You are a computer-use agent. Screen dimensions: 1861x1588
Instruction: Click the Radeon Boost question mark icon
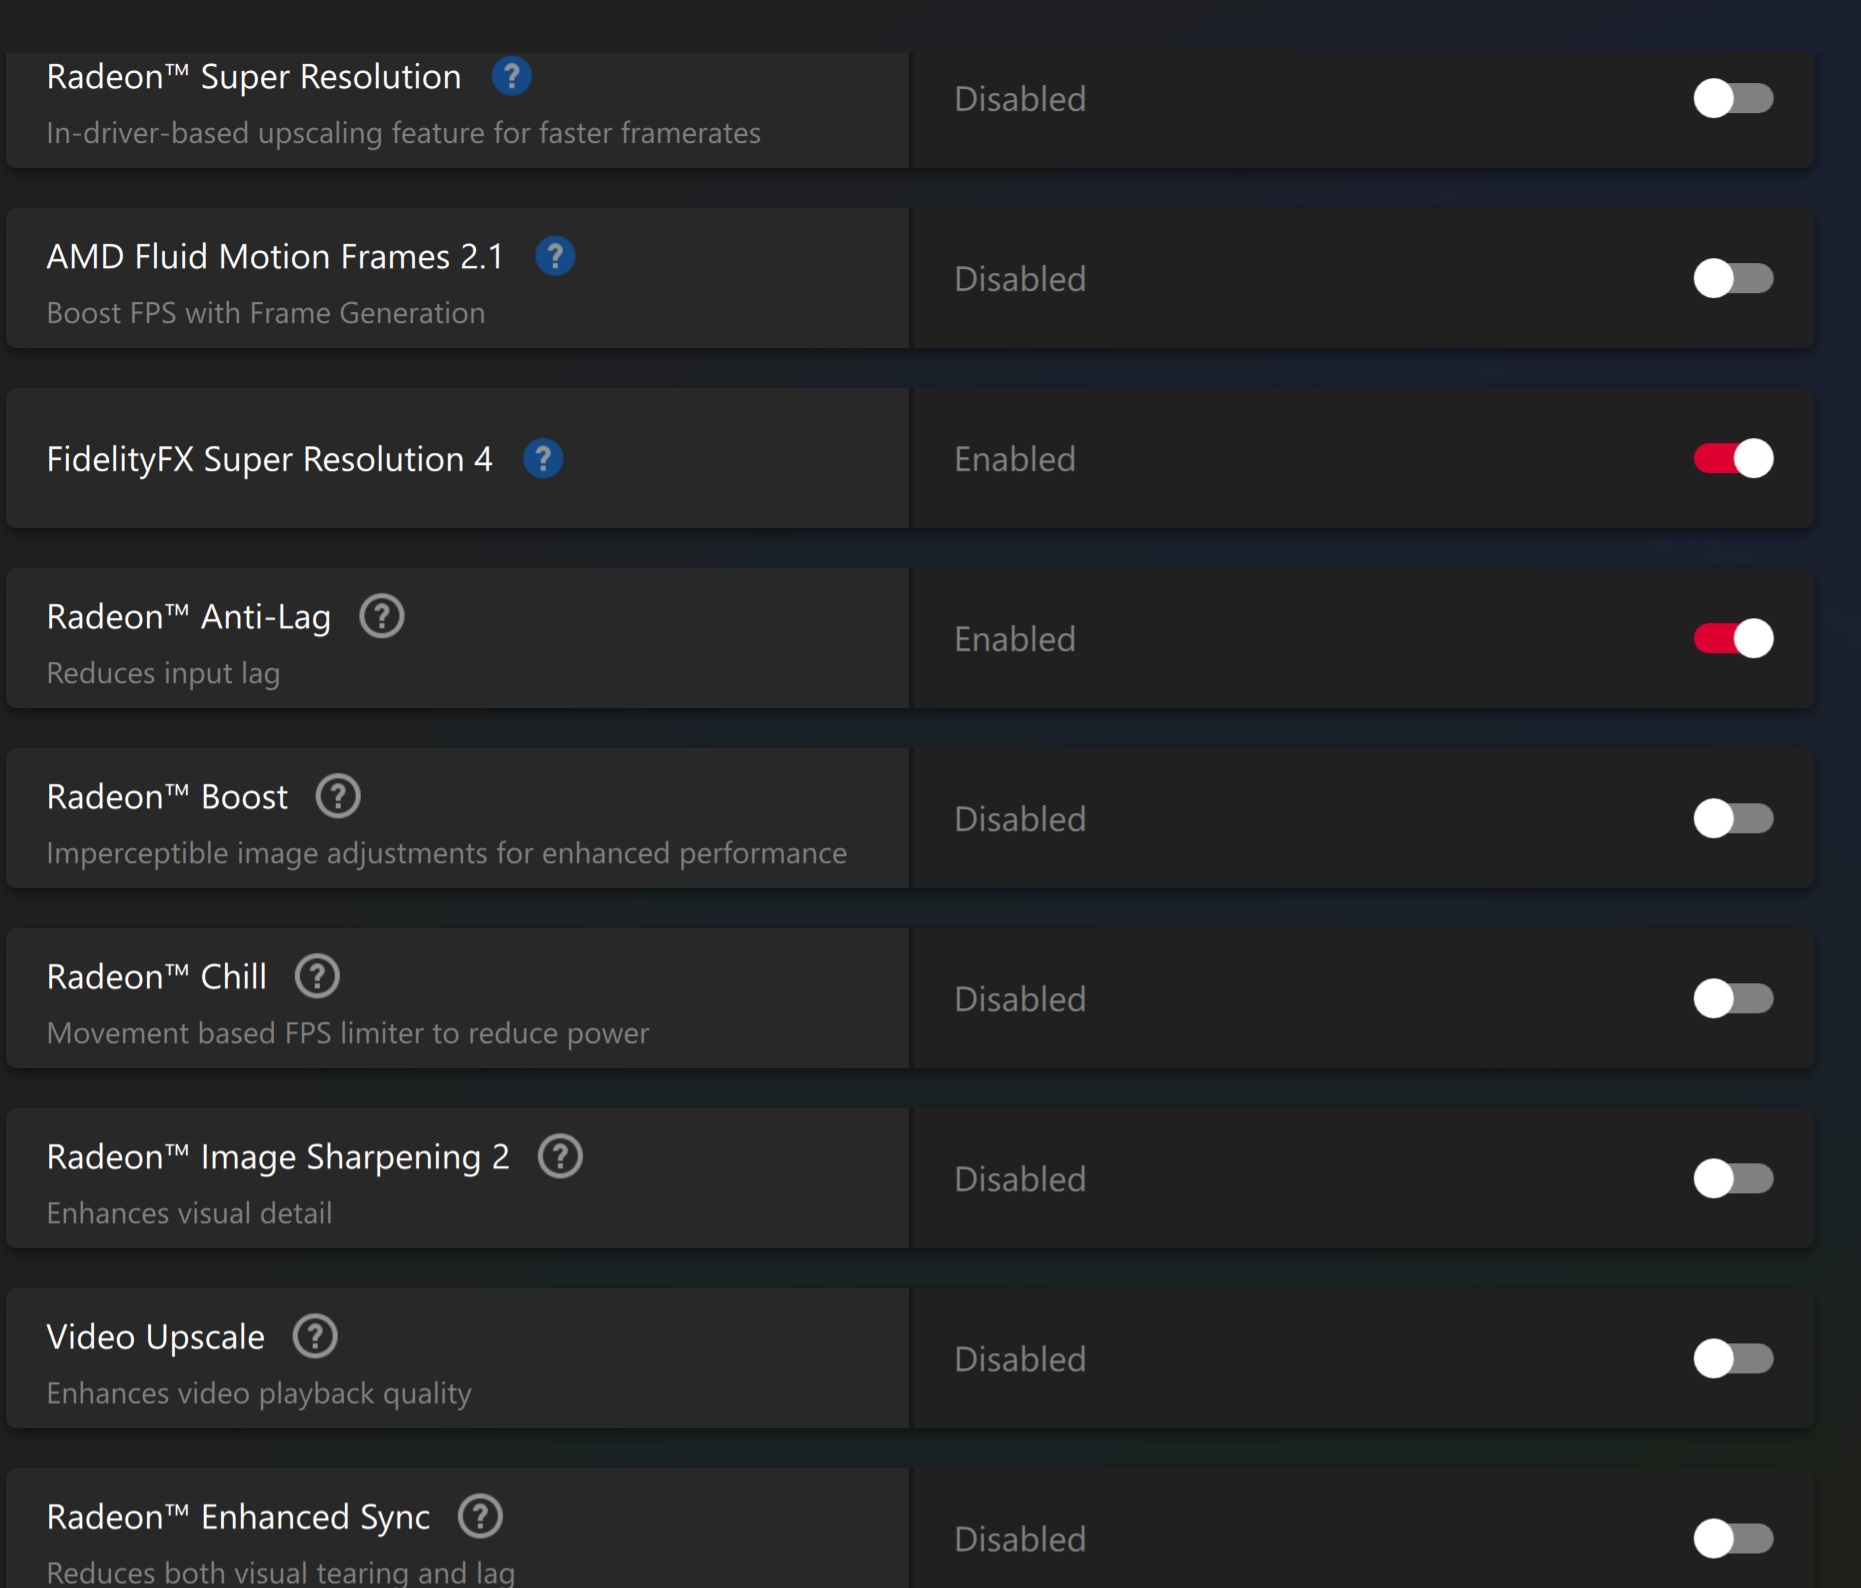pos(338,797)
